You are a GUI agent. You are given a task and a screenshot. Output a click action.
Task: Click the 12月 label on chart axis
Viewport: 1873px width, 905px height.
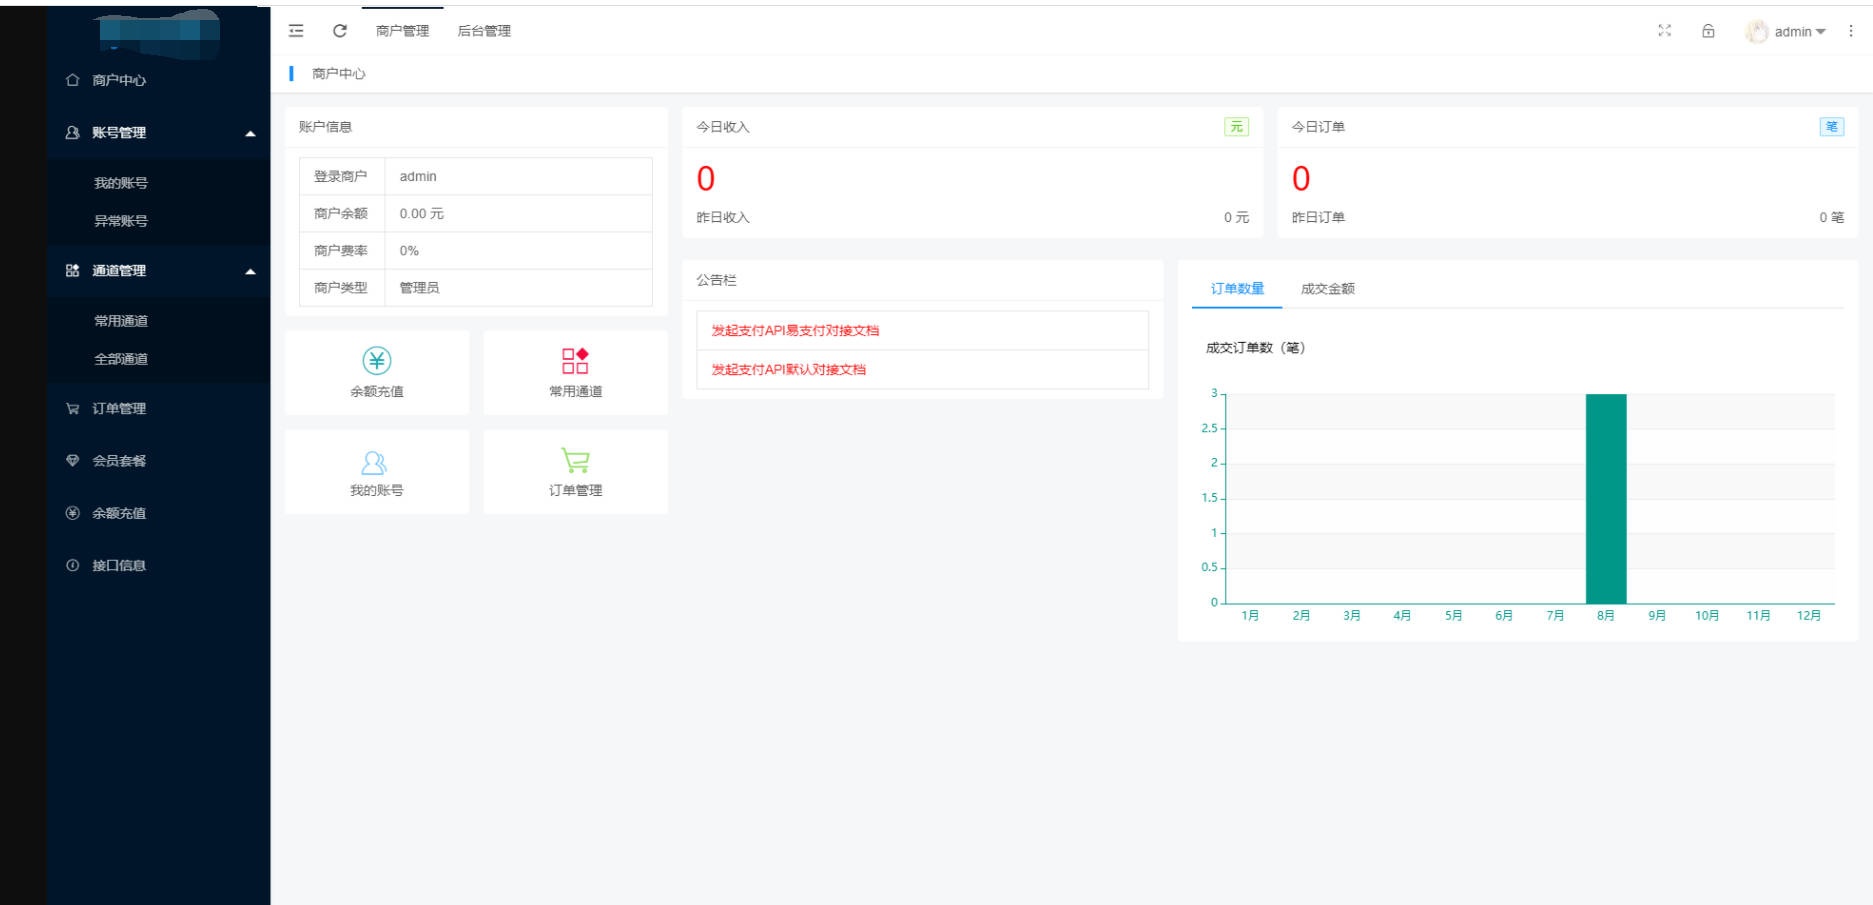(x=1808, y=615)
